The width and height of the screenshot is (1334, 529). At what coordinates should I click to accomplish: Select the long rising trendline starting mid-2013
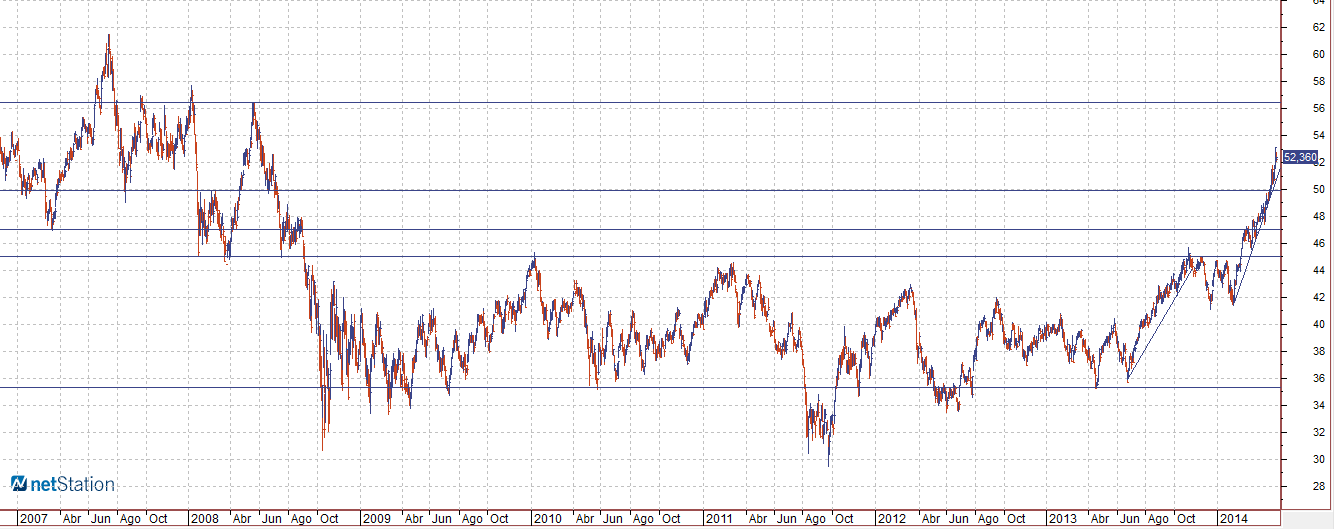click(1159, 323)
